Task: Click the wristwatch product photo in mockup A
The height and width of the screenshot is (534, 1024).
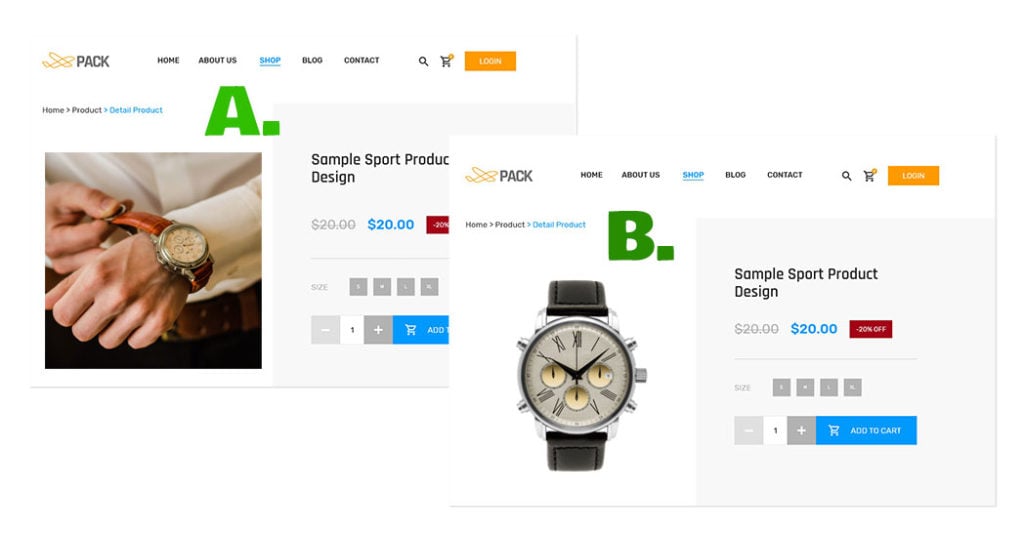Action: (153, 260)
